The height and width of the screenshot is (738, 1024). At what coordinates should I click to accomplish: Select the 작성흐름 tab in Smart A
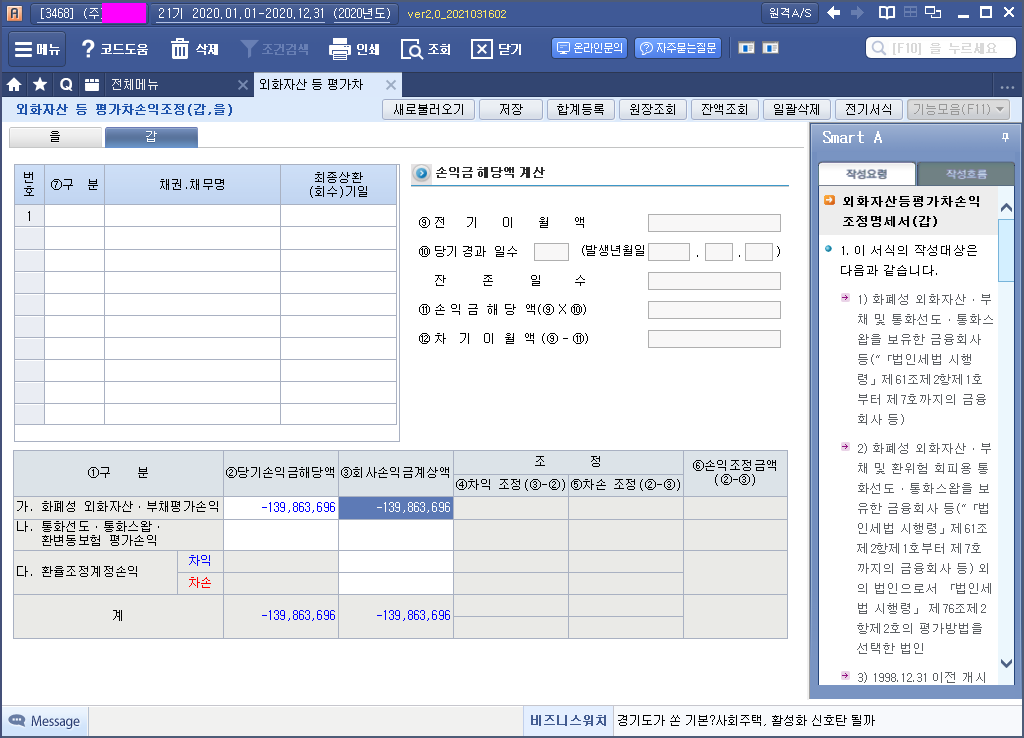[966, 174]
